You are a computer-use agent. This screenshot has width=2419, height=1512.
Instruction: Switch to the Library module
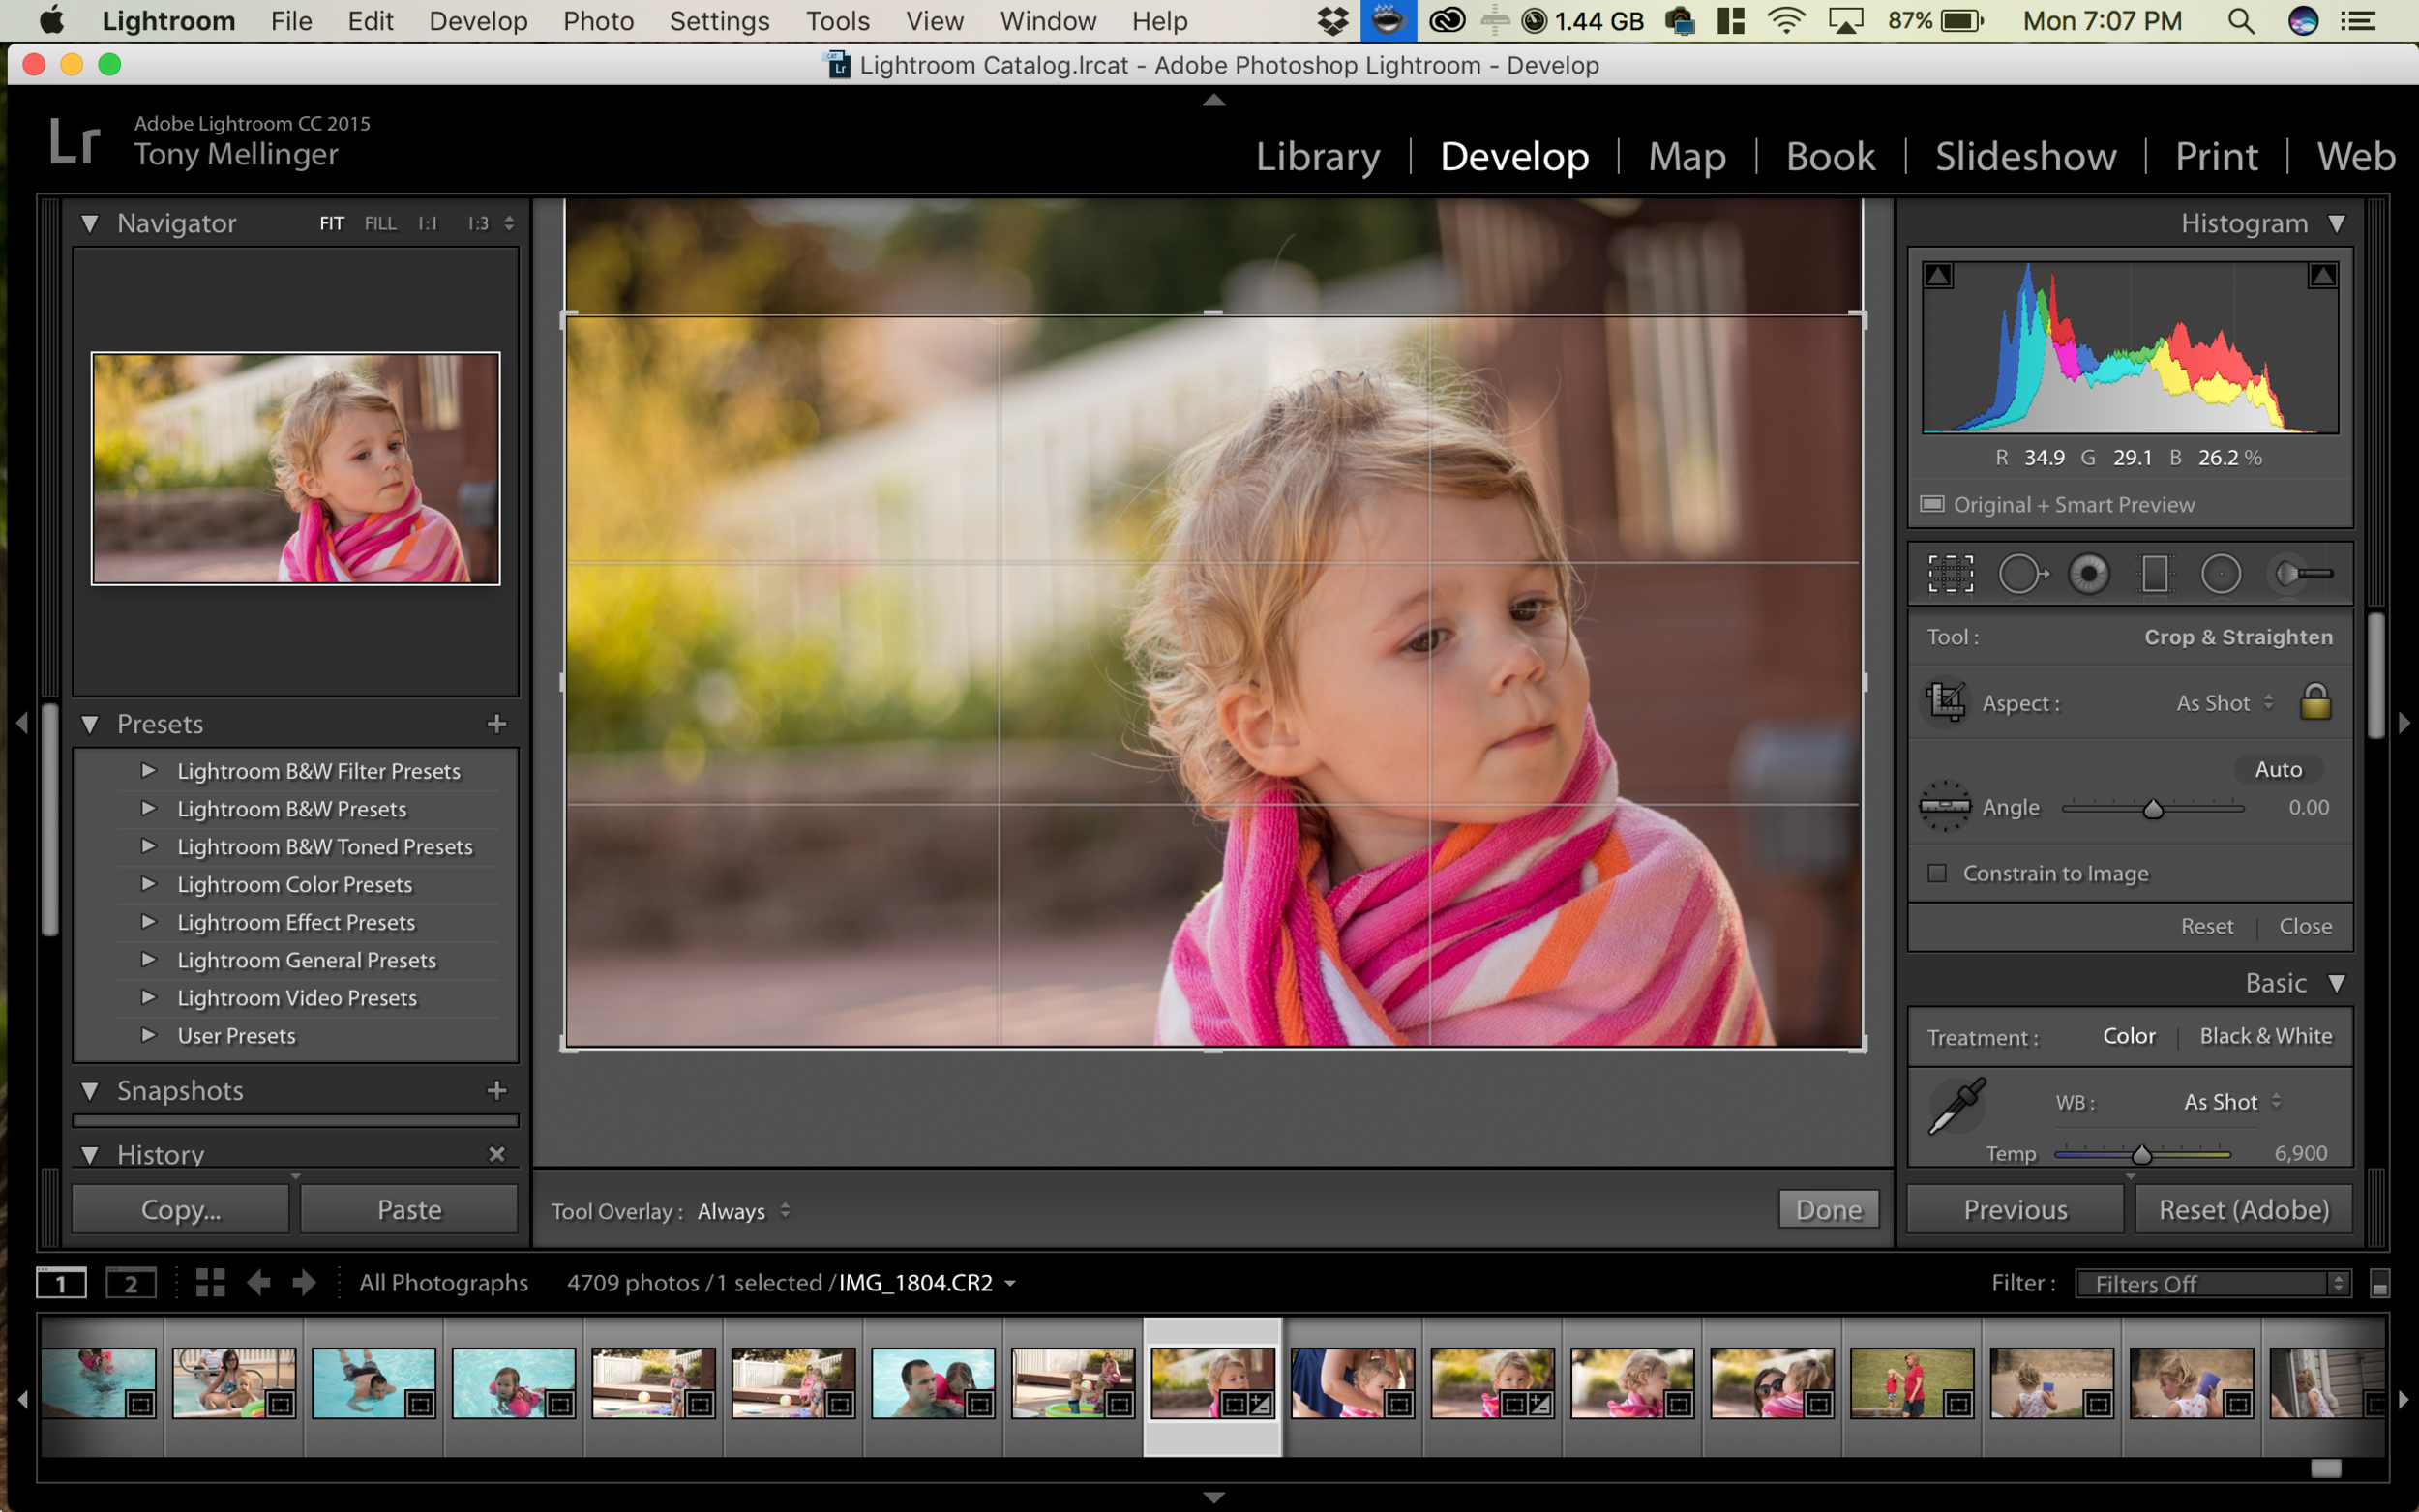(1317, 156)
